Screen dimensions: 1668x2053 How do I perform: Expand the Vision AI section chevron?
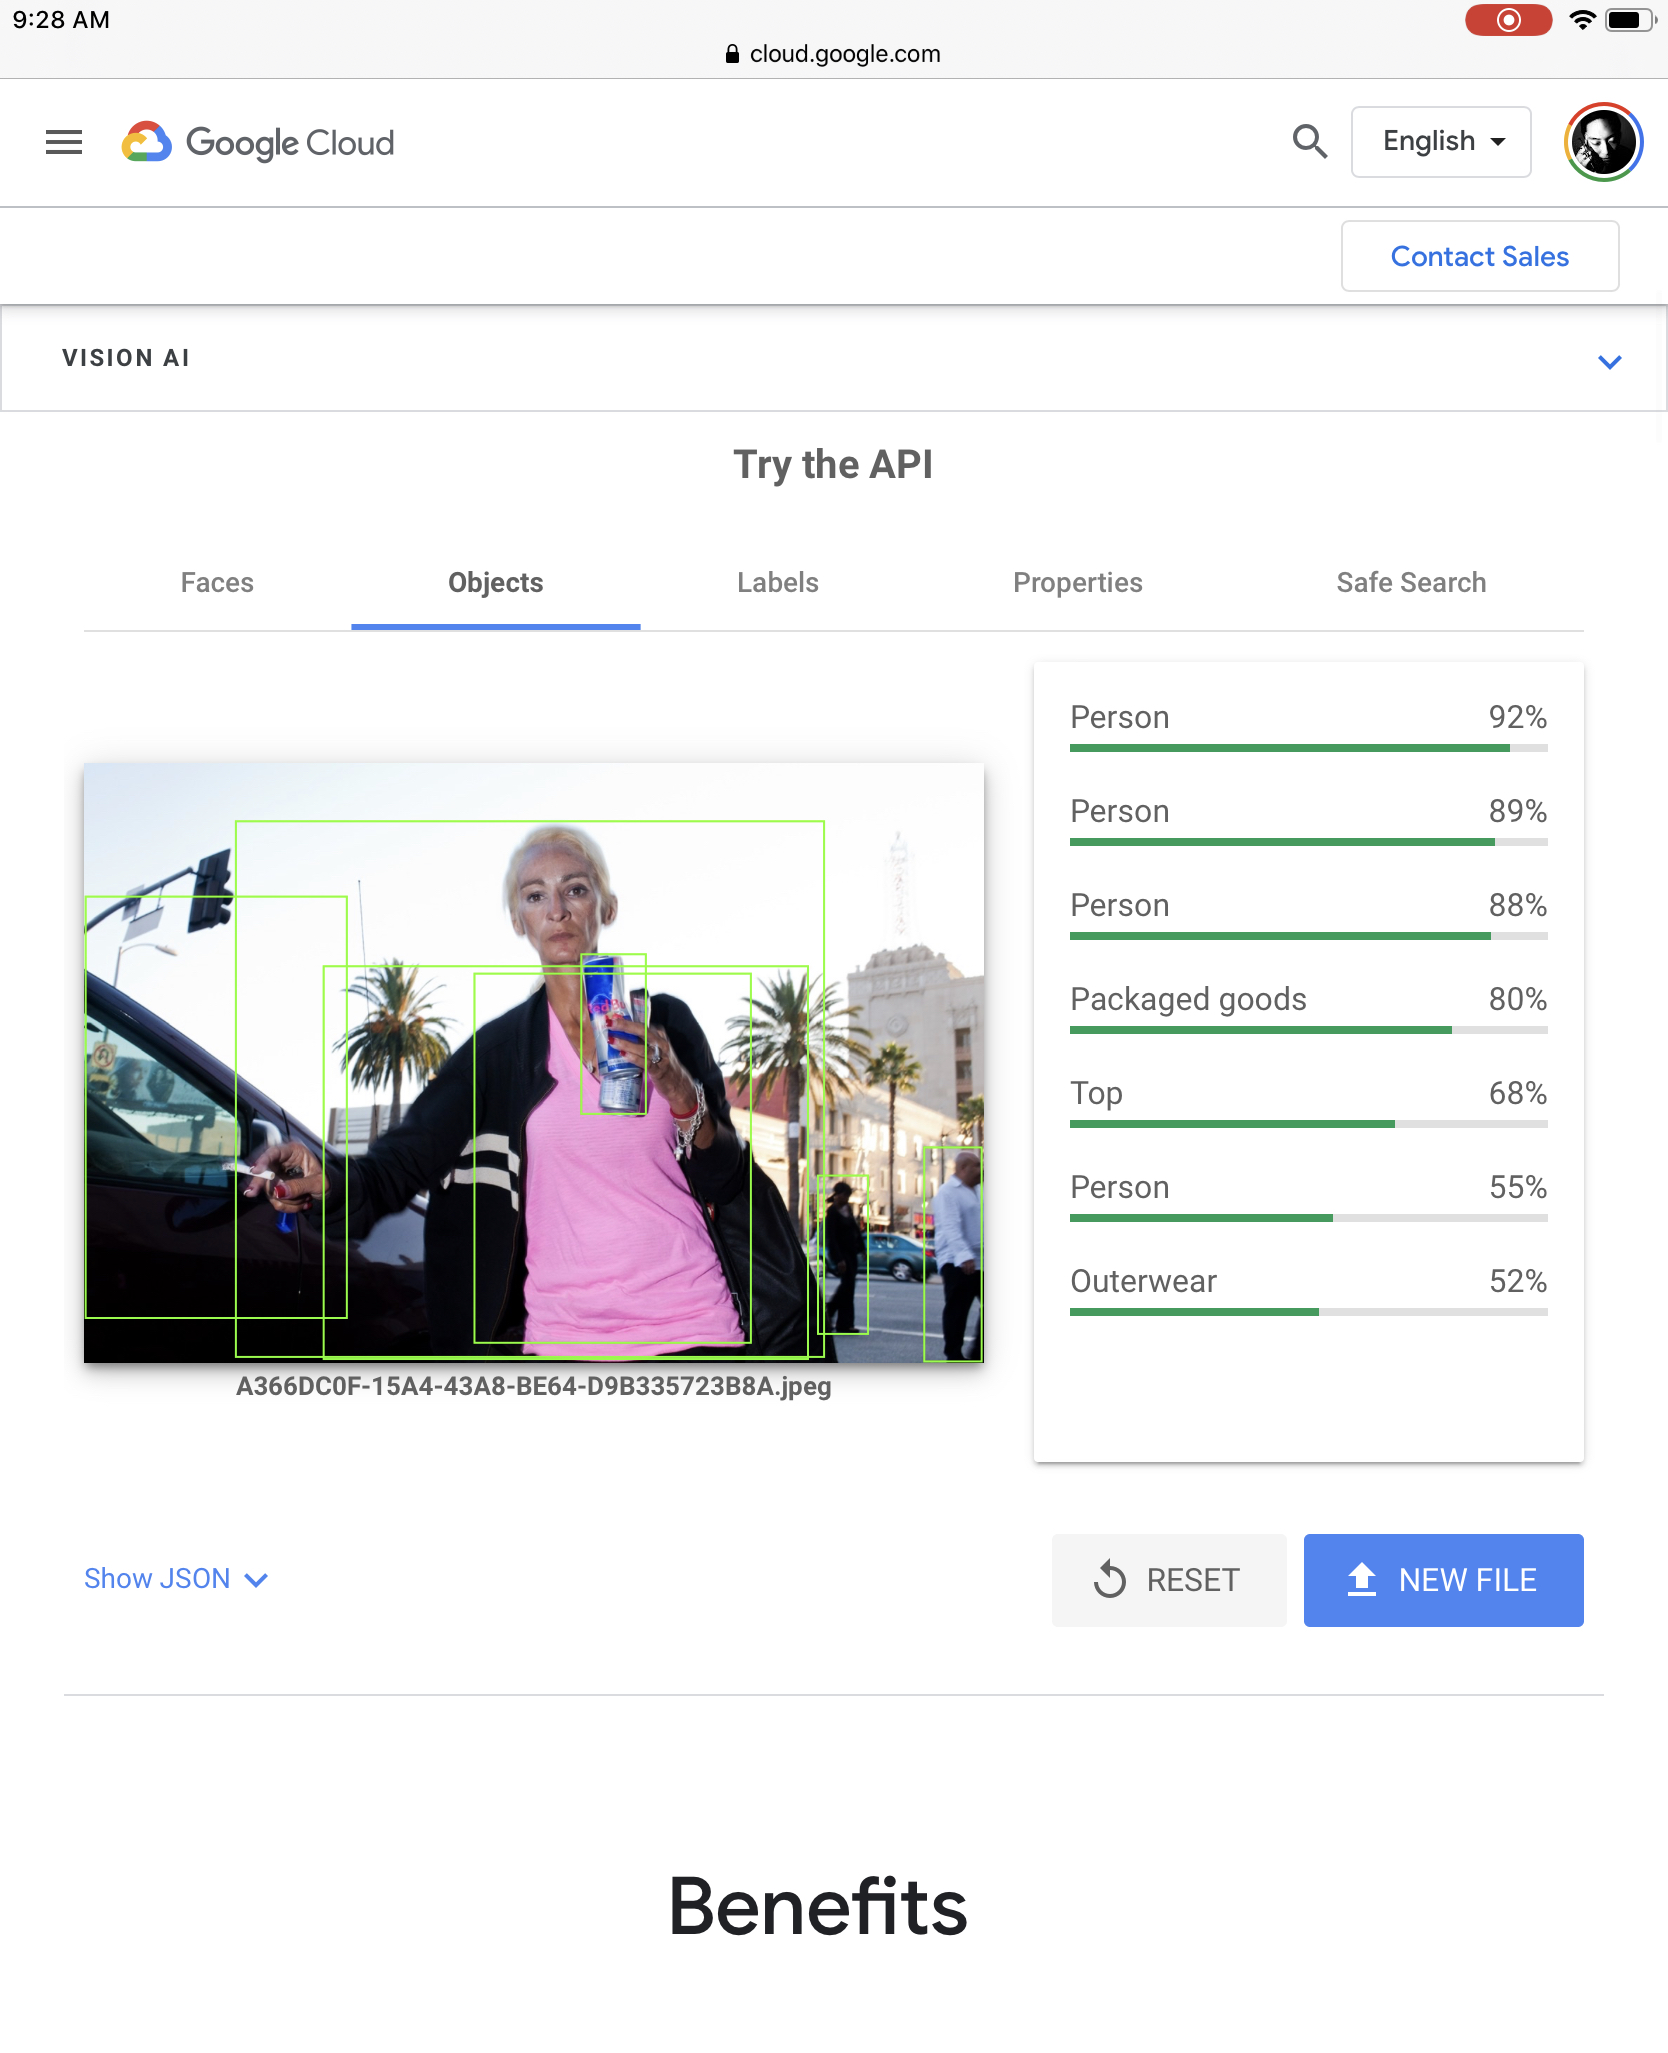1609,362
